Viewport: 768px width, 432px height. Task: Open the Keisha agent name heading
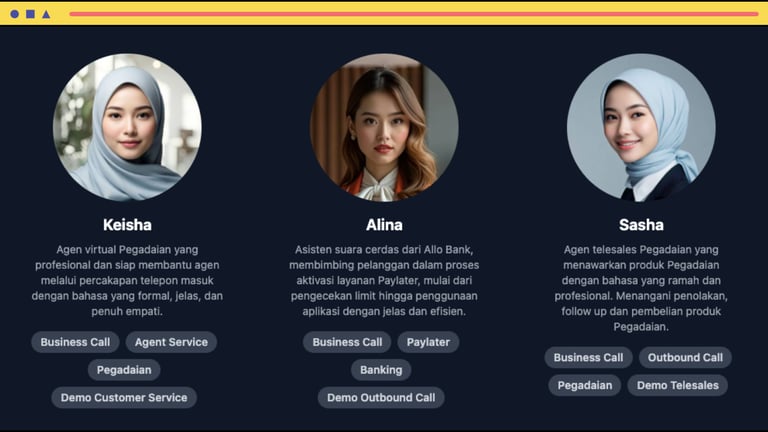click(127, 225)
